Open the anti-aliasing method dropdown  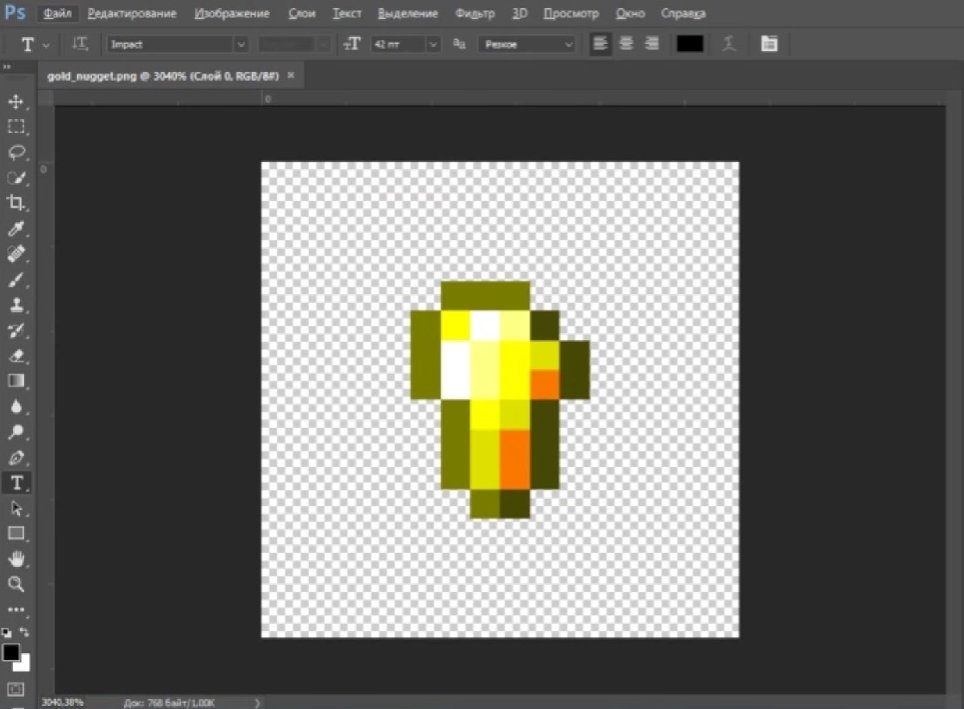568,44
